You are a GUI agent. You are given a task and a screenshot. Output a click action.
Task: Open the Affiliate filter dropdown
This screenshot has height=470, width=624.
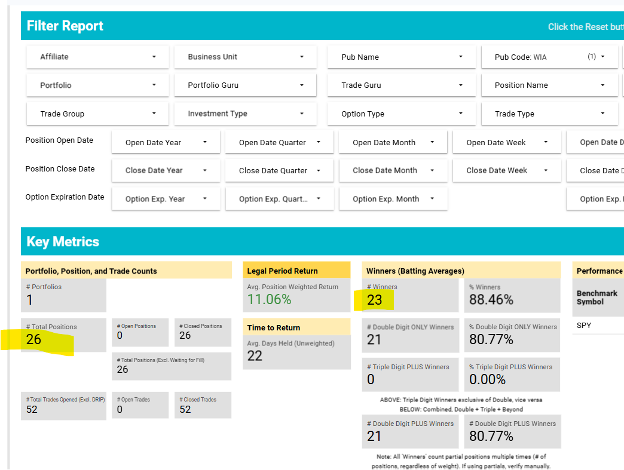94,57
